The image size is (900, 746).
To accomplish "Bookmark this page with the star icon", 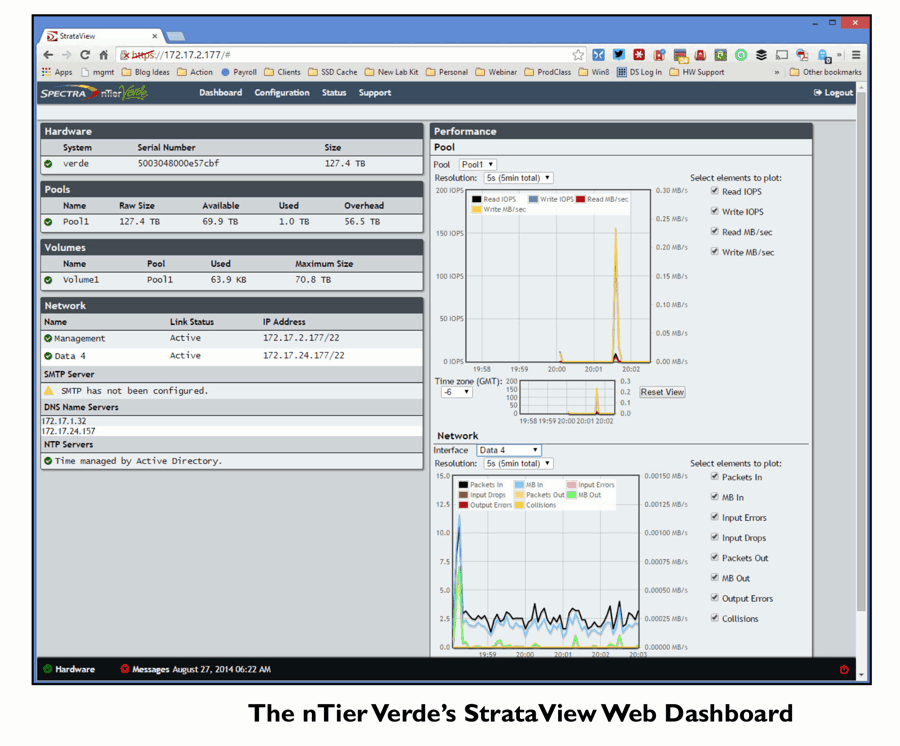I will point(578,55).
